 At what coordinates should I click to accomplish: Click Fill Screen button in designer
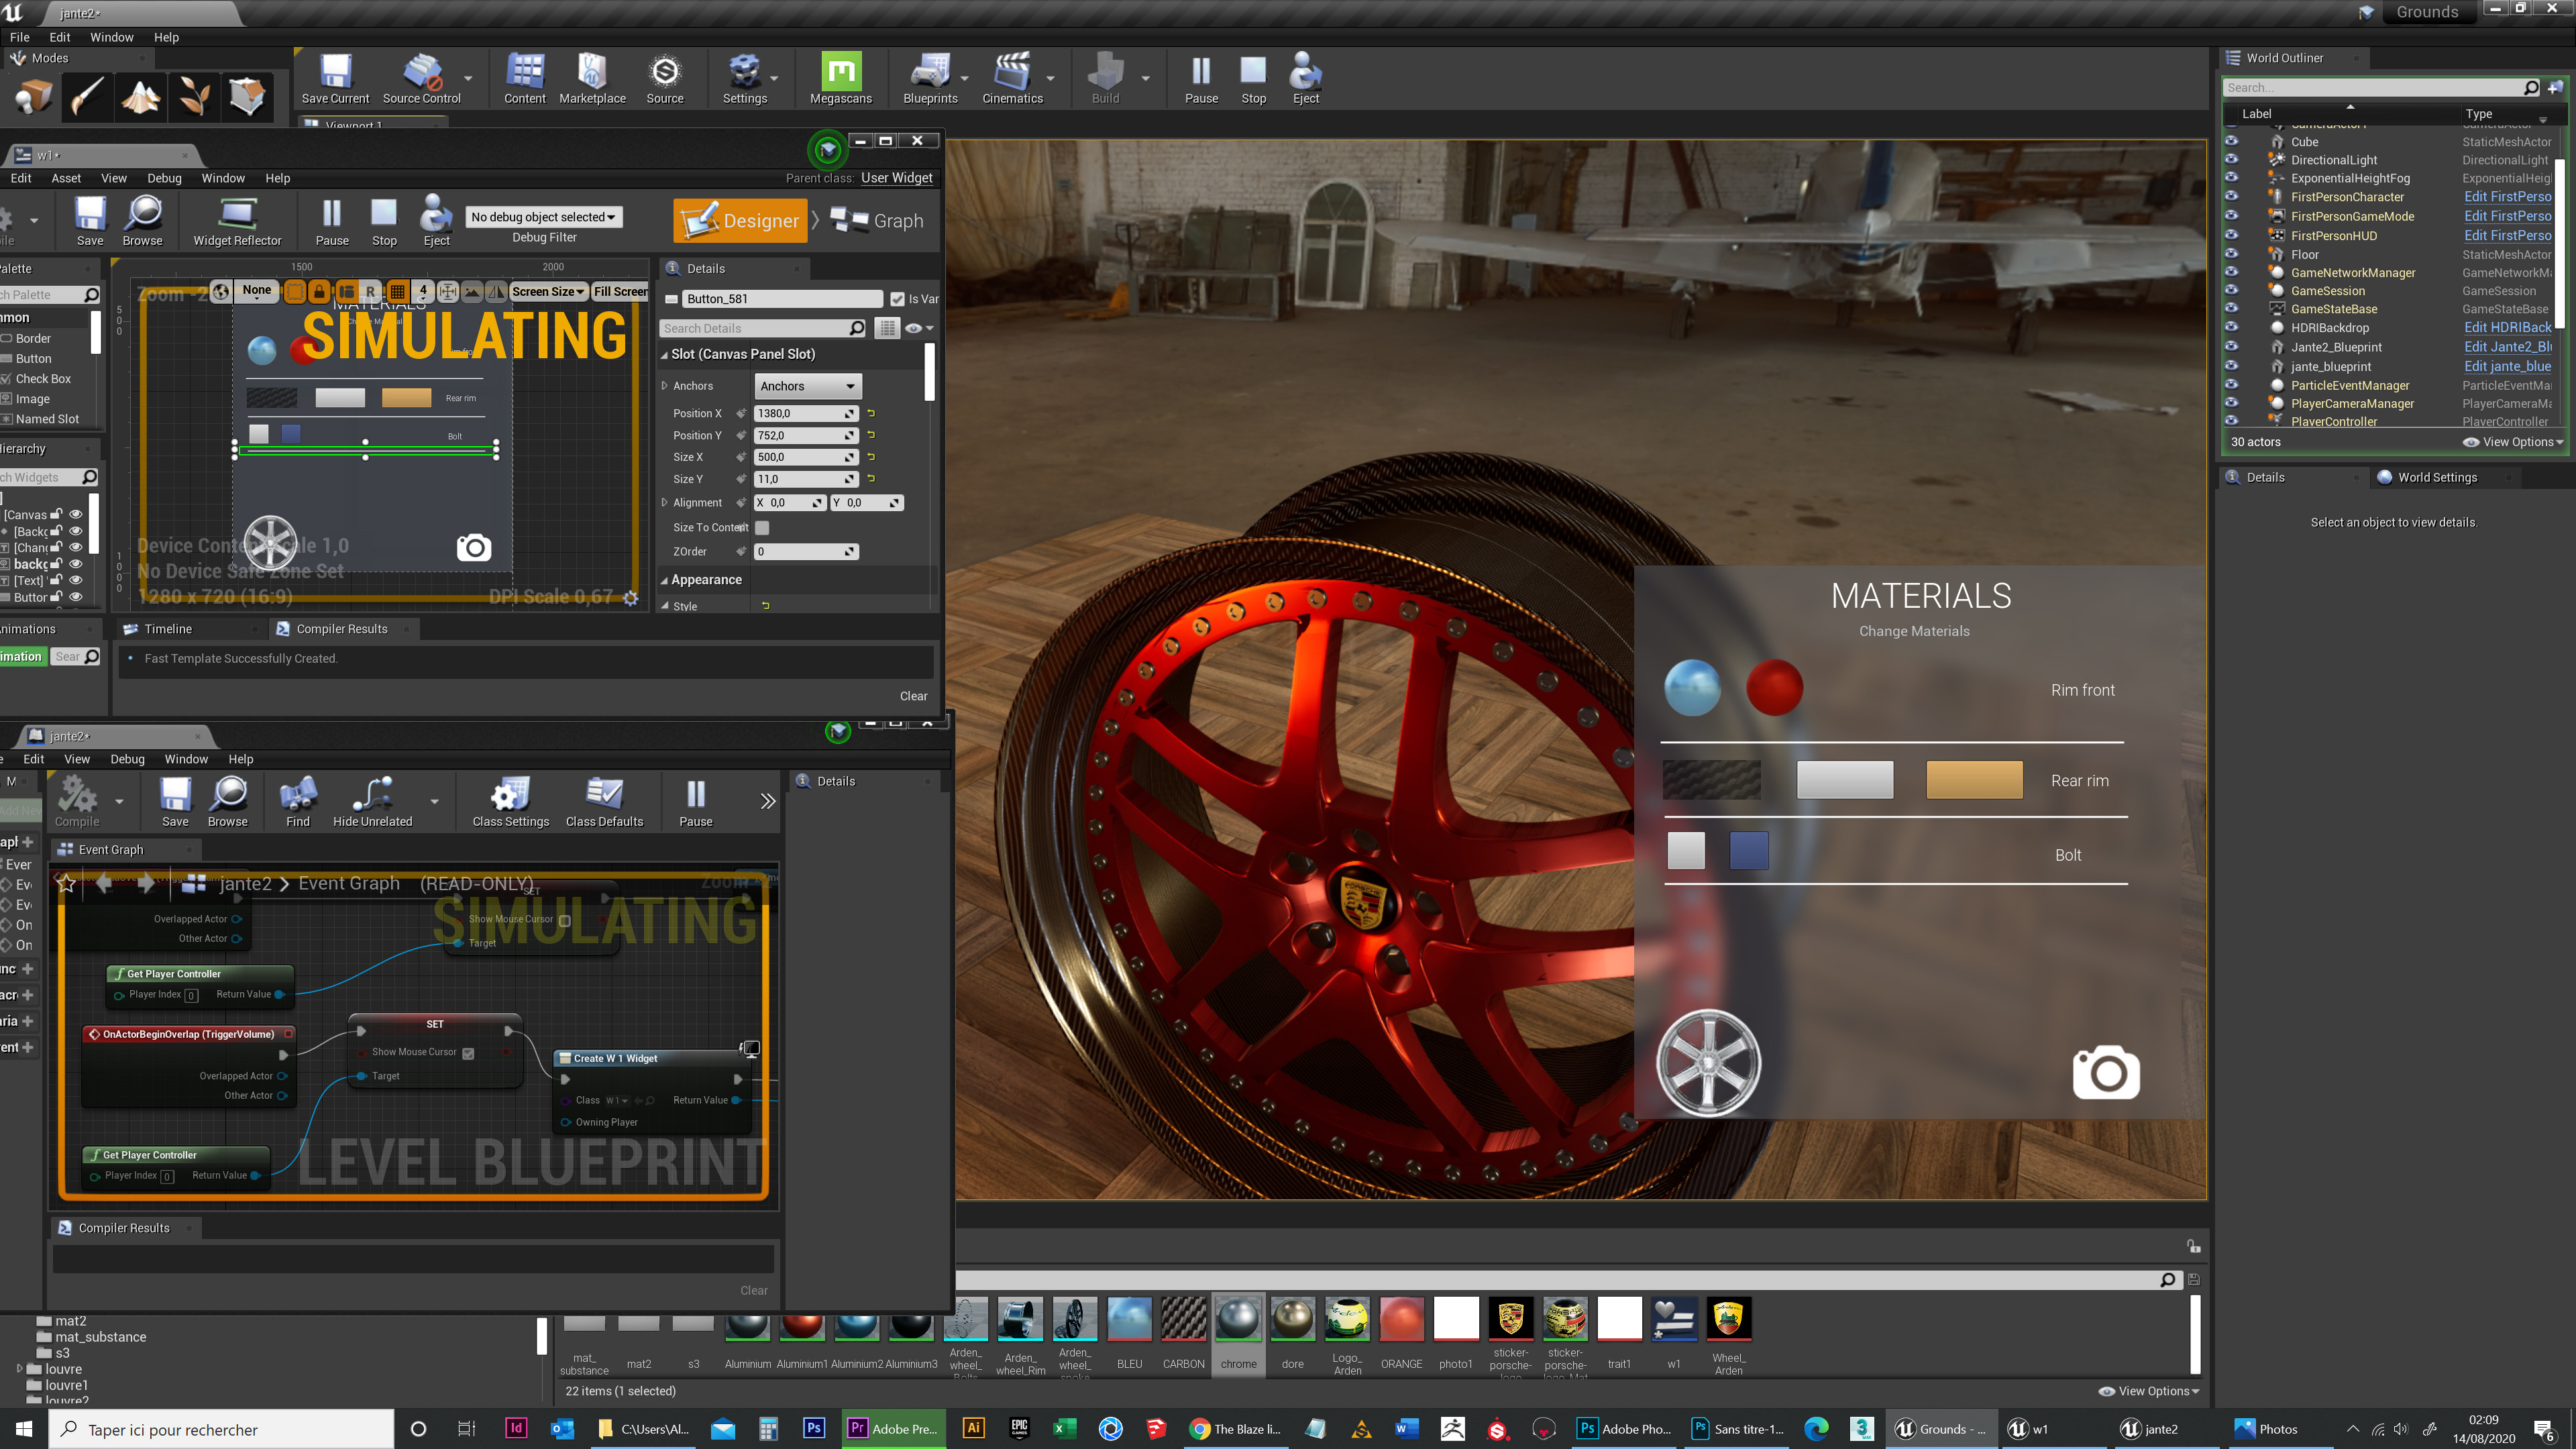tap(620, 292)
